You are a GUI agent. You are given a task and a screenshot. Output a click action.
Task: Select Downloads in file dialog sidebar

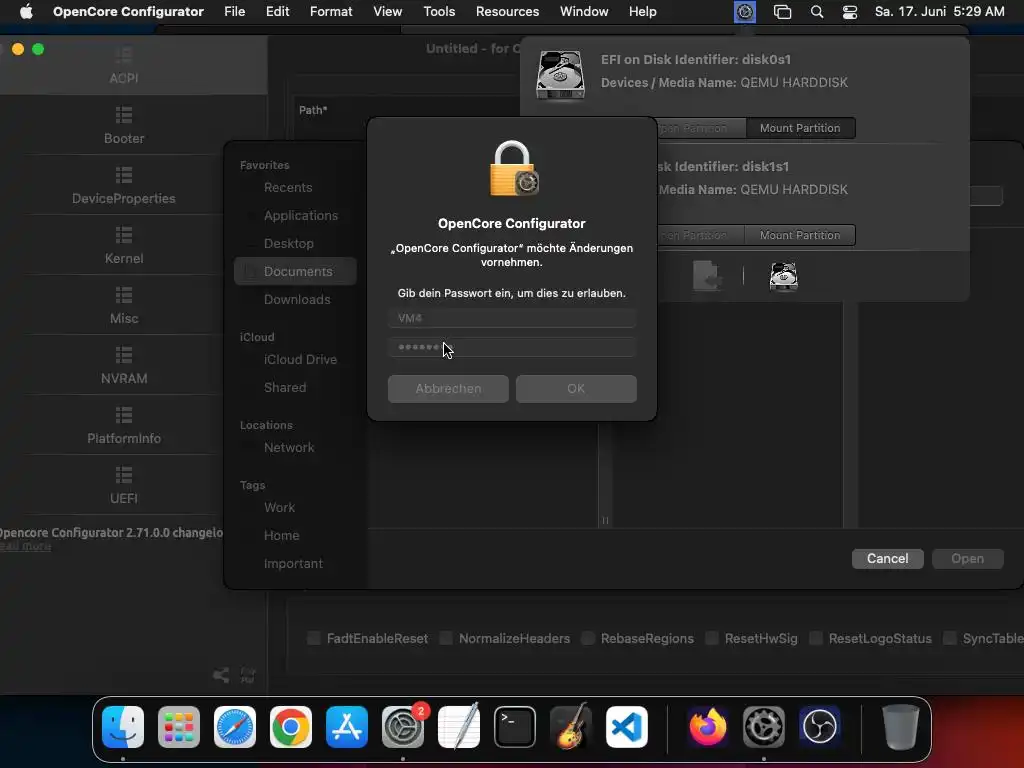point(295,299)
